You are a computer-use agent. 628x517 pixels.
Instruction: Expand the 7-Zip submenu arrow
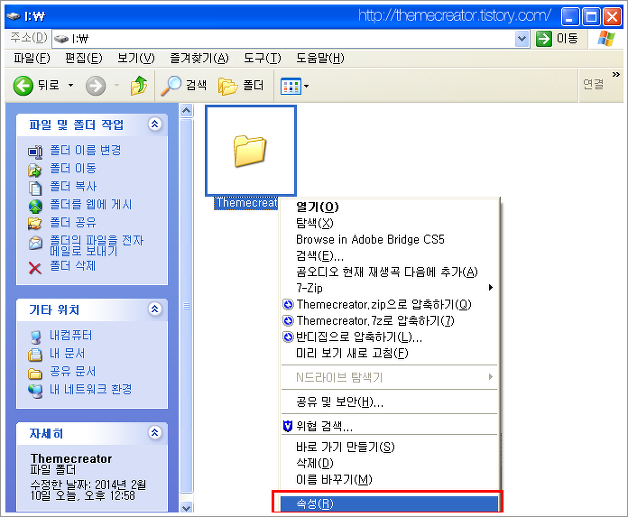point(491,288)
